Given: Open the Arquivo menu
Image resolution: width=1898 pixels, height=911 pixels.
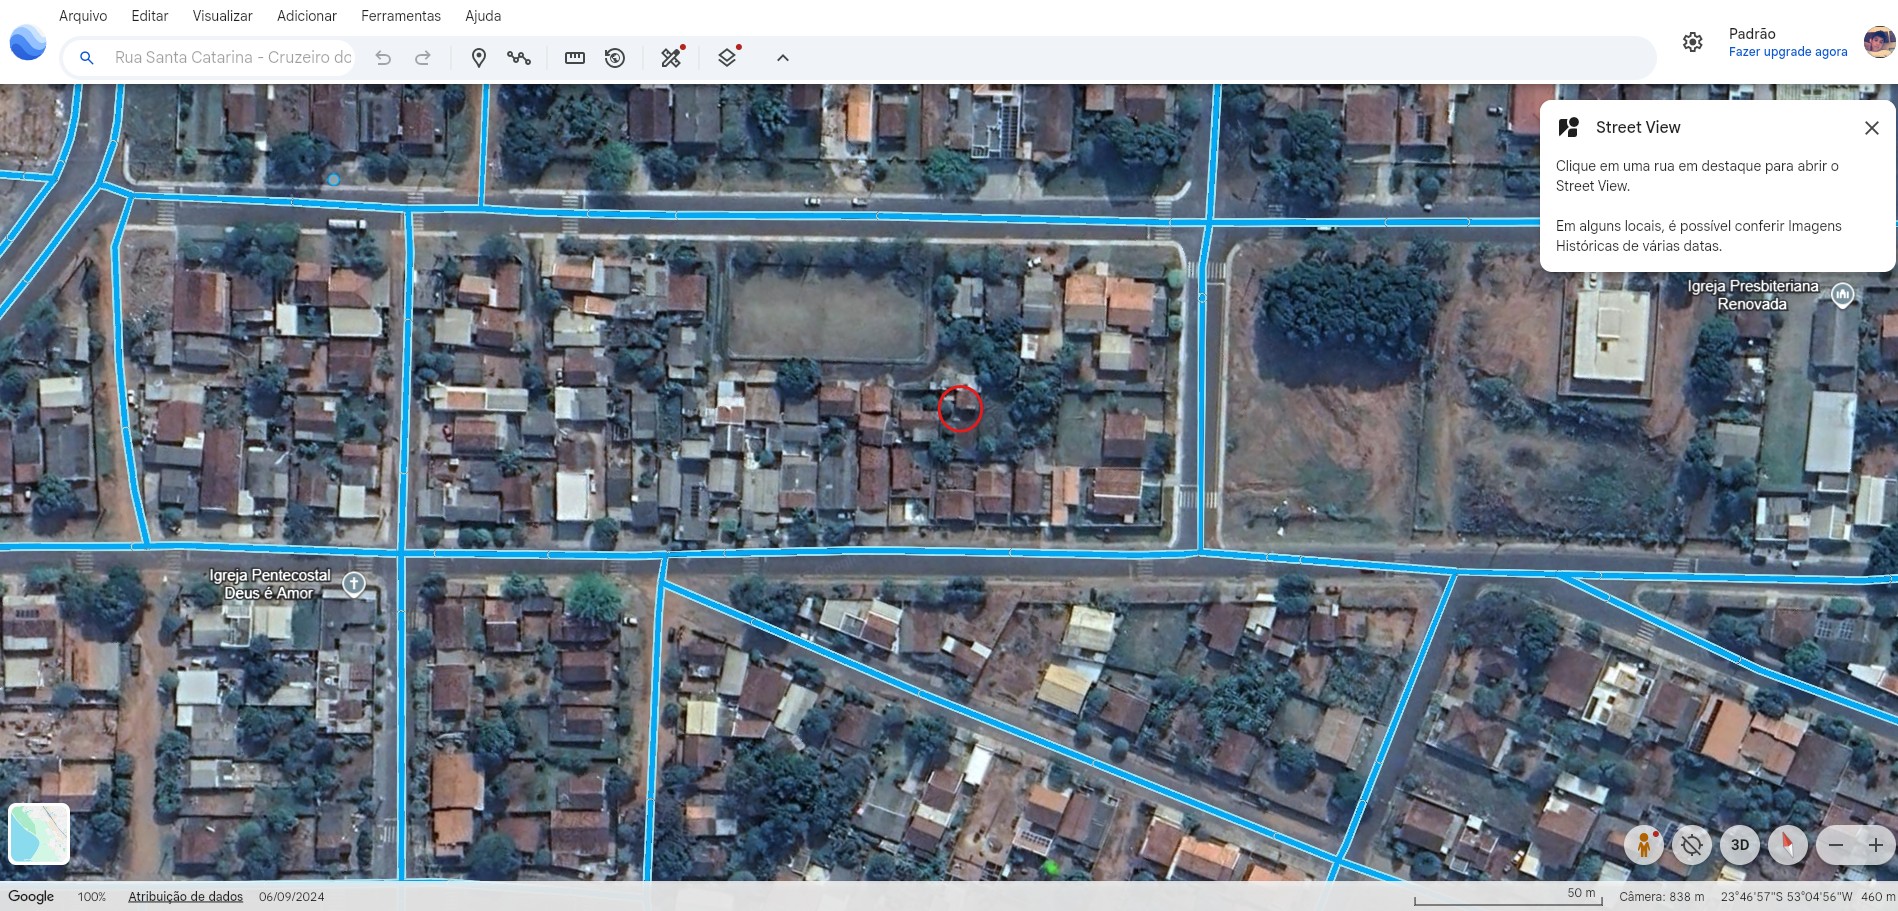Looking at the screenshot, I should 83,16.
